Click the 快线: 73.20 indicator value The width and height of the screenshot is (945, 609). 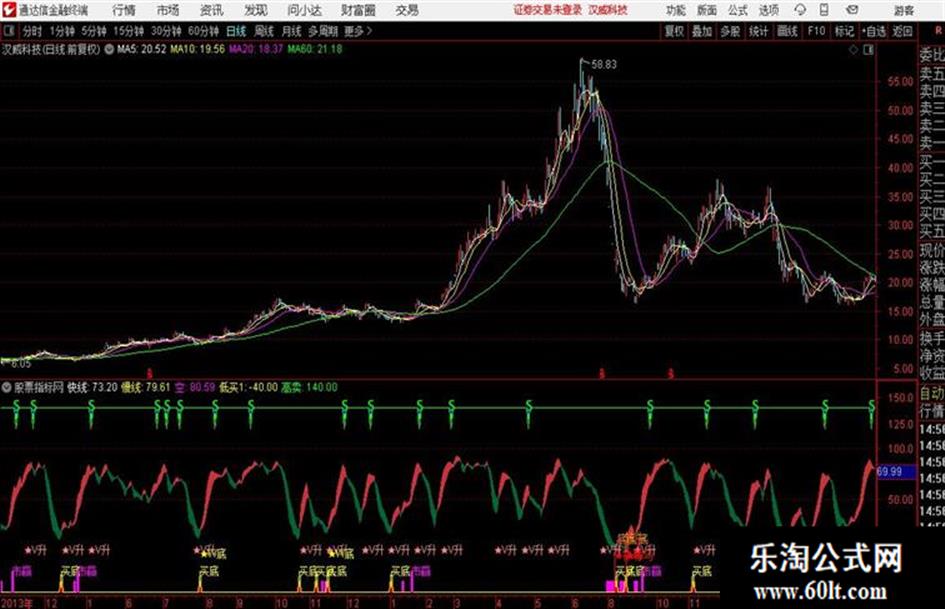pos(92,387)
